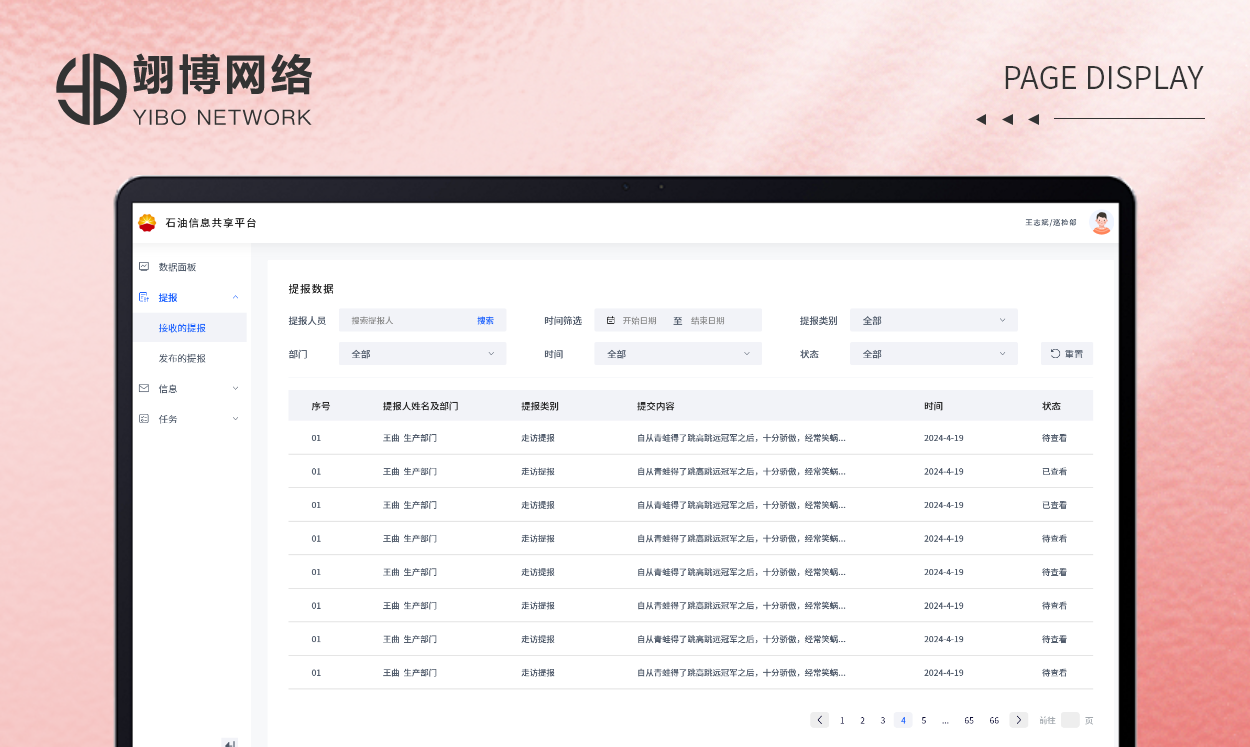The height and width of the screenshot is (747, 1250).
Task: Jump to page 5 in pagination
Action: pyautogui.click(x=923, y=720)
